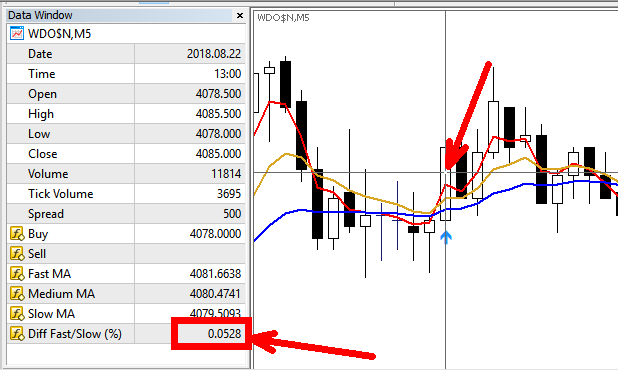The image size is (618, 371).
Task: Select the Spread value 500
Action: (x=232, y=214)
